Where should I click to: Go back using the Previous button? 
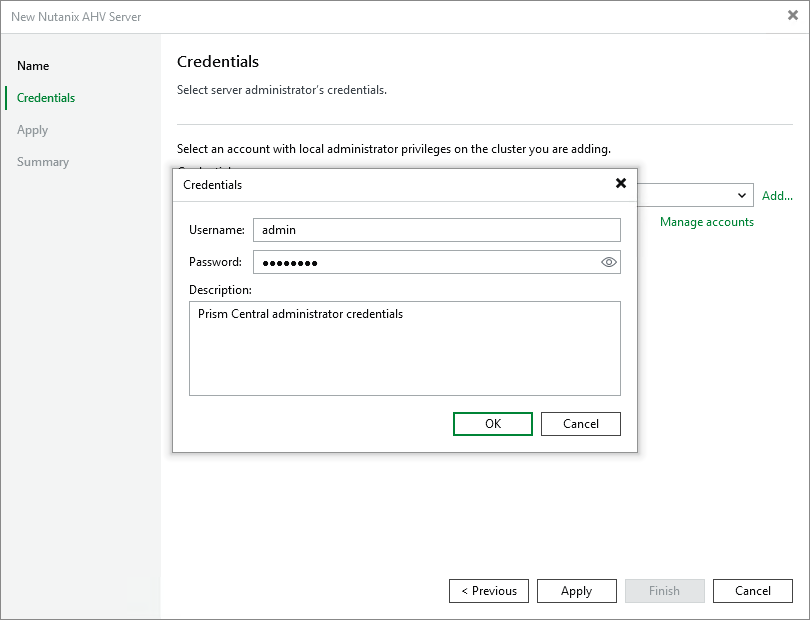(489, 590)
